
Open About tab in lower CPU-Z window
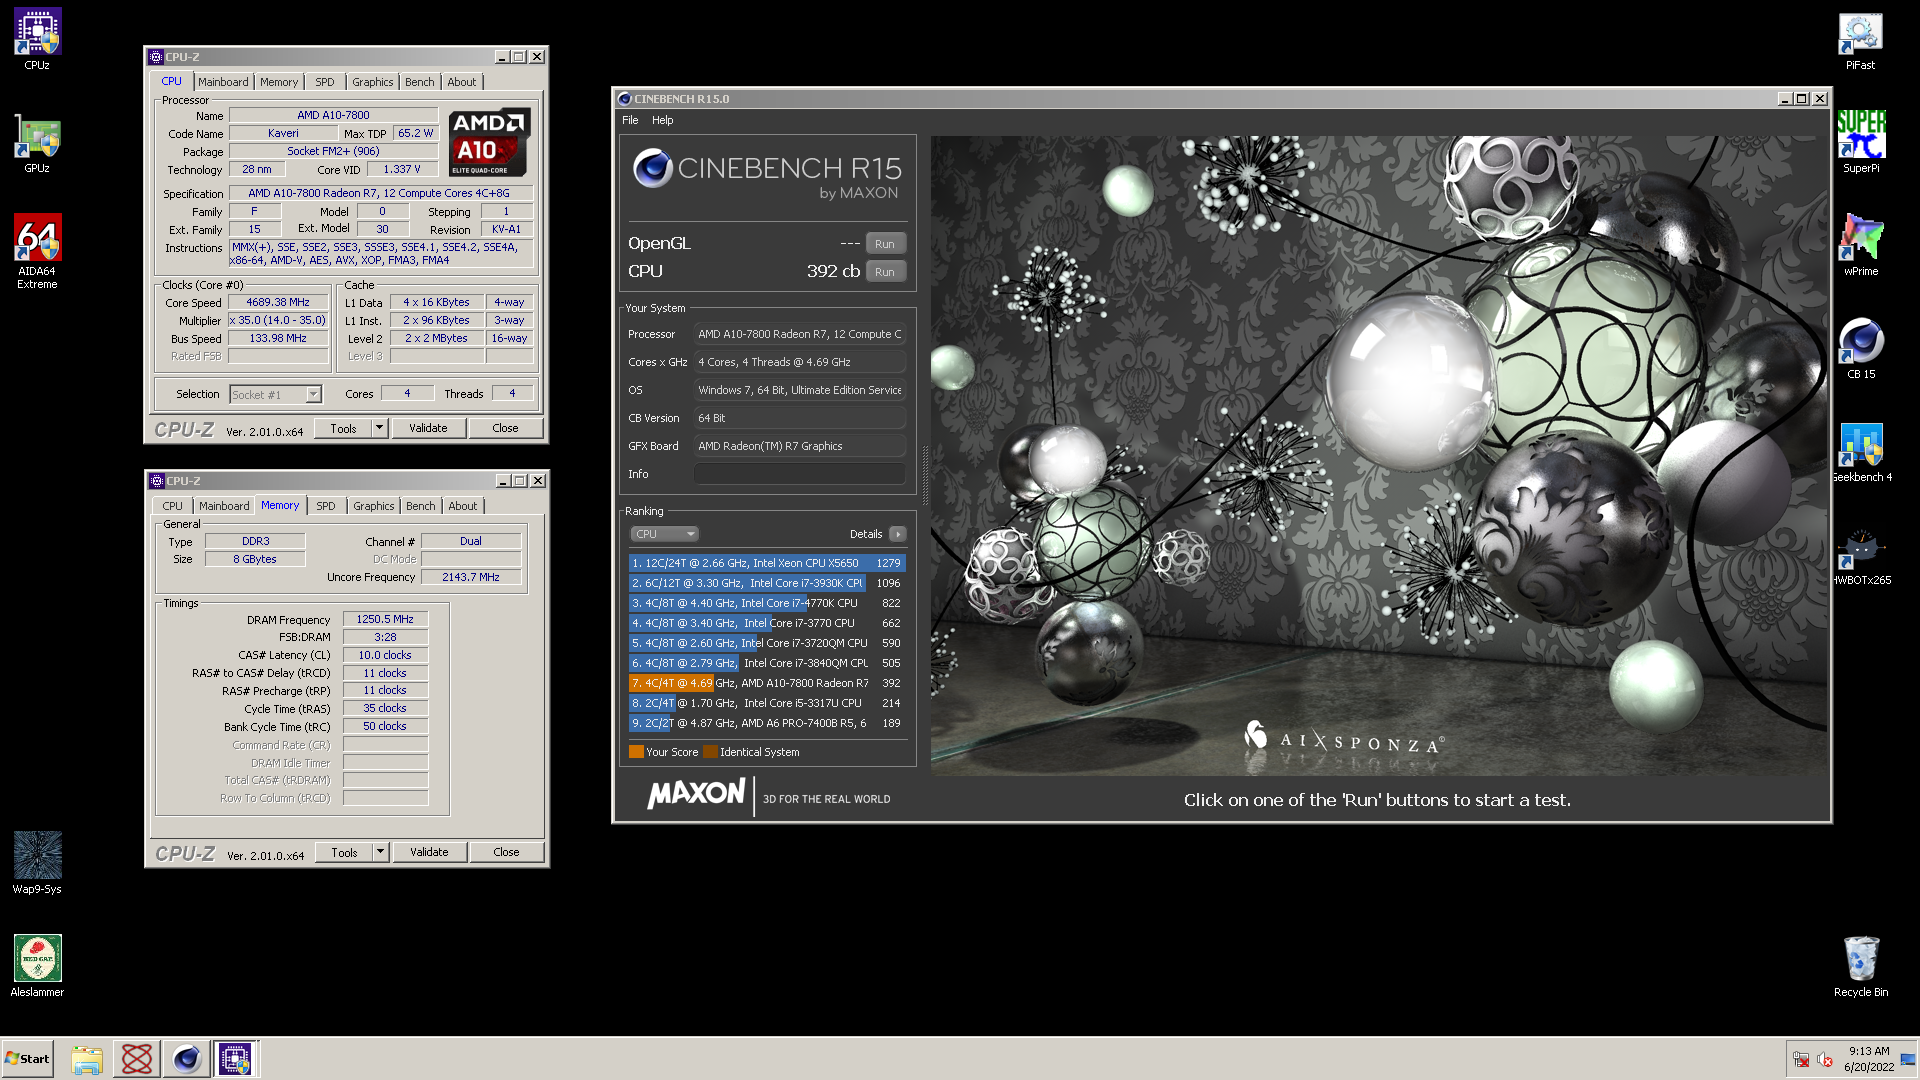click(463, 506)
